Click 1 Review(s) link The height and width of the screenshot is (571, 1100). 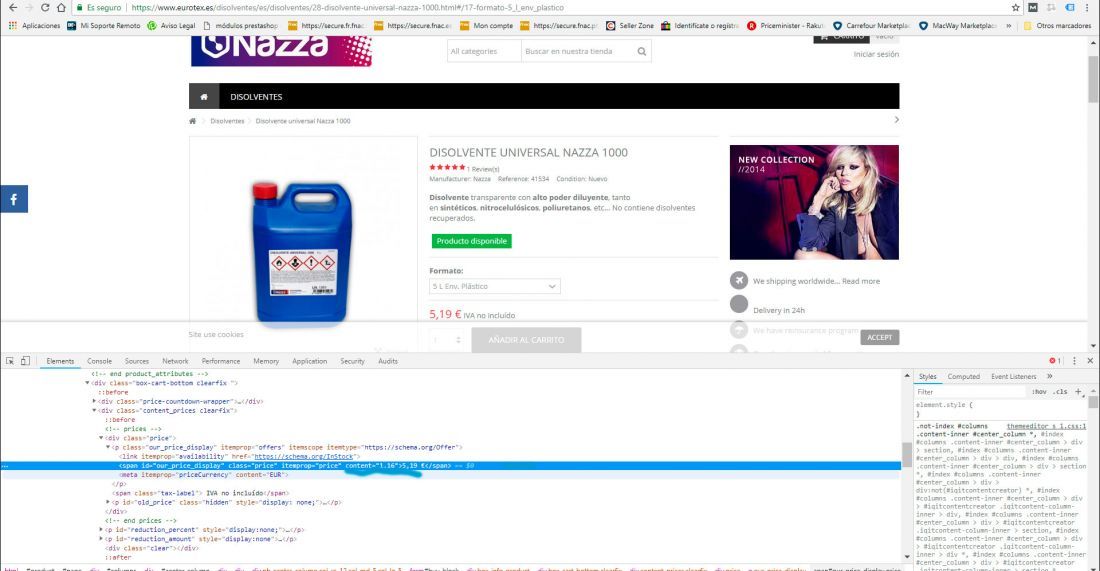[x=483, y=169]
